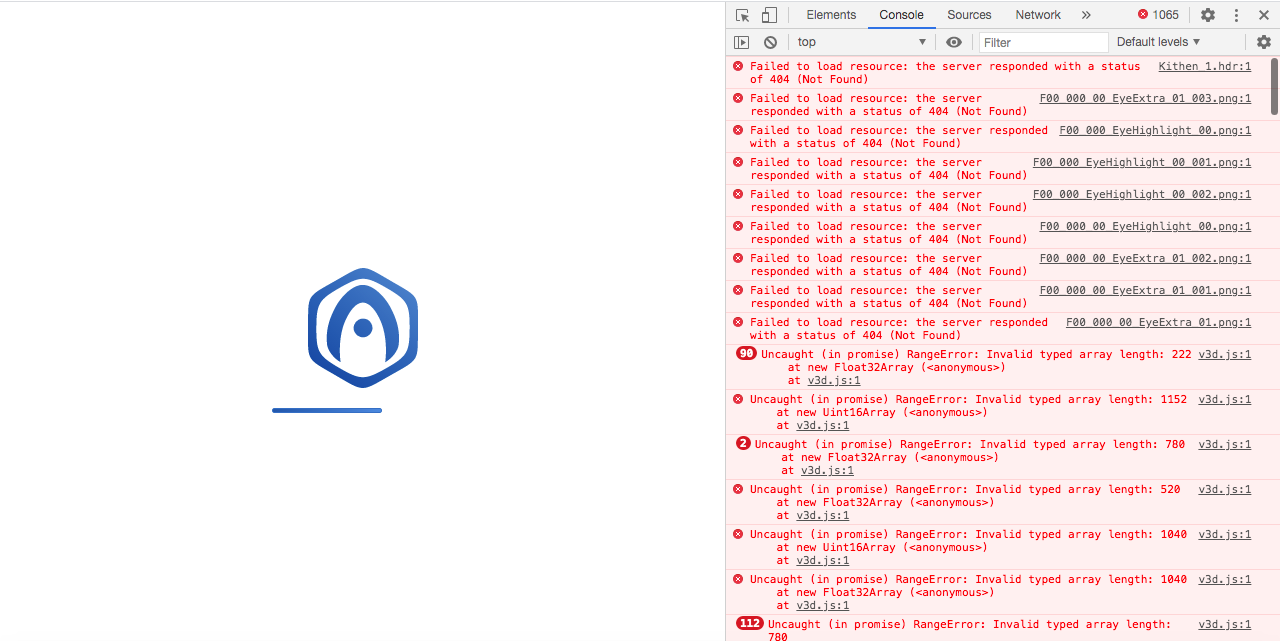Select the Invalid typed array length: 520 message
This screenshot has width=1280, height=641.
[965, 489]
